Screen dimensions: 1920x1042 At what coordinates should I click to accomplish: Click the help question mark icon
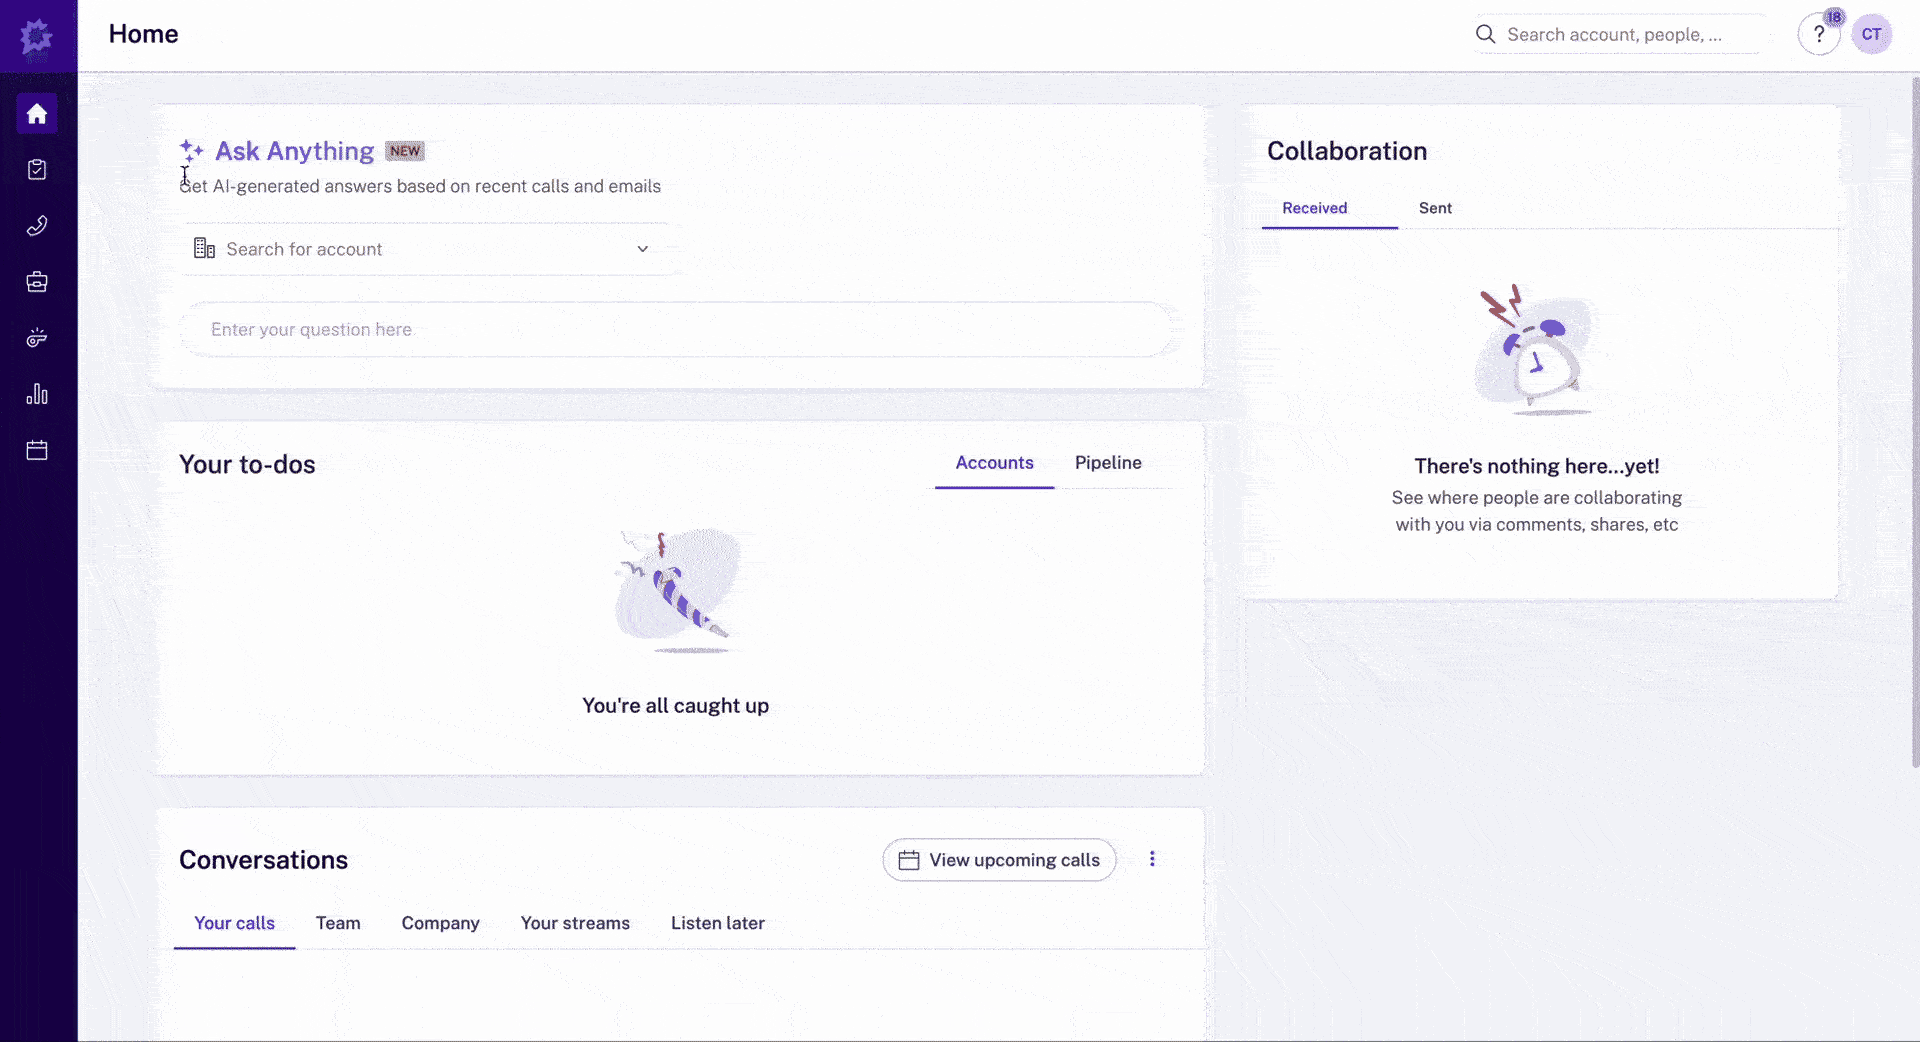[1818, 35]
